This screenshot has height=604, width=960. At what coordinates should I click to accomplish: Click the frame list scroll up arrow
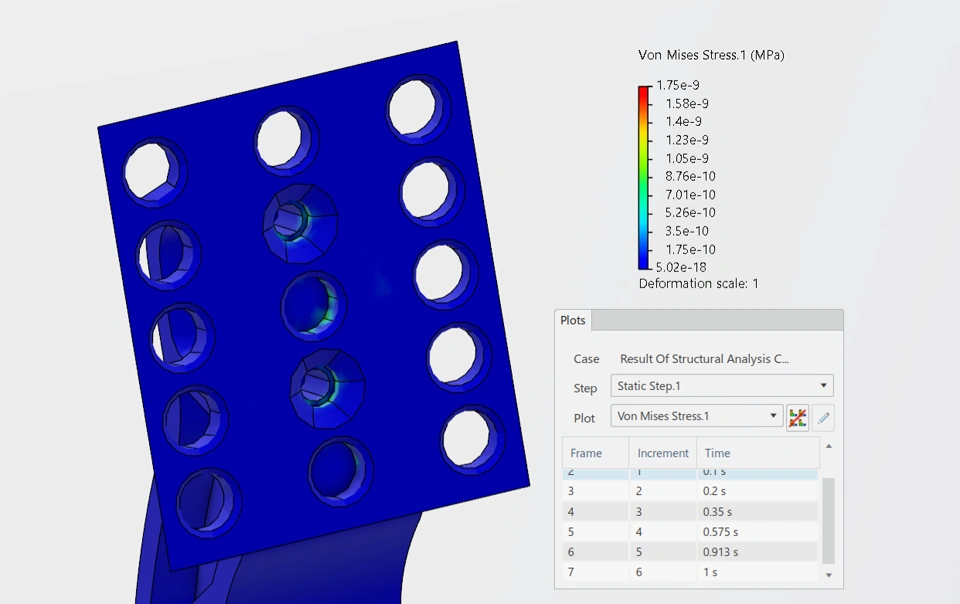coord(828,446)
